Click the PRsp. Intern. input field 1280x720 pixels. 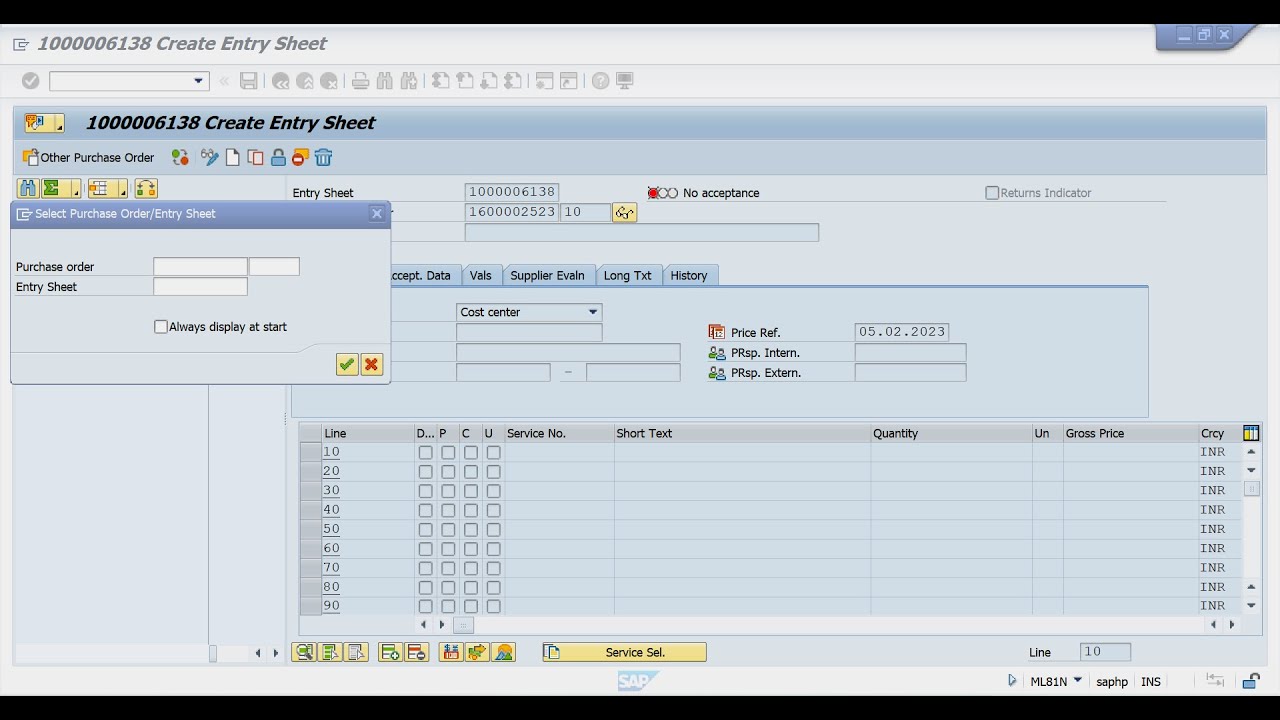[910, 352]
